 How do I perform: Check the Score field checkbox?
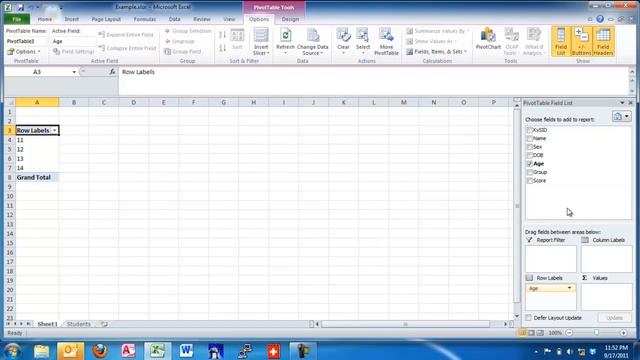click(529, 180)
